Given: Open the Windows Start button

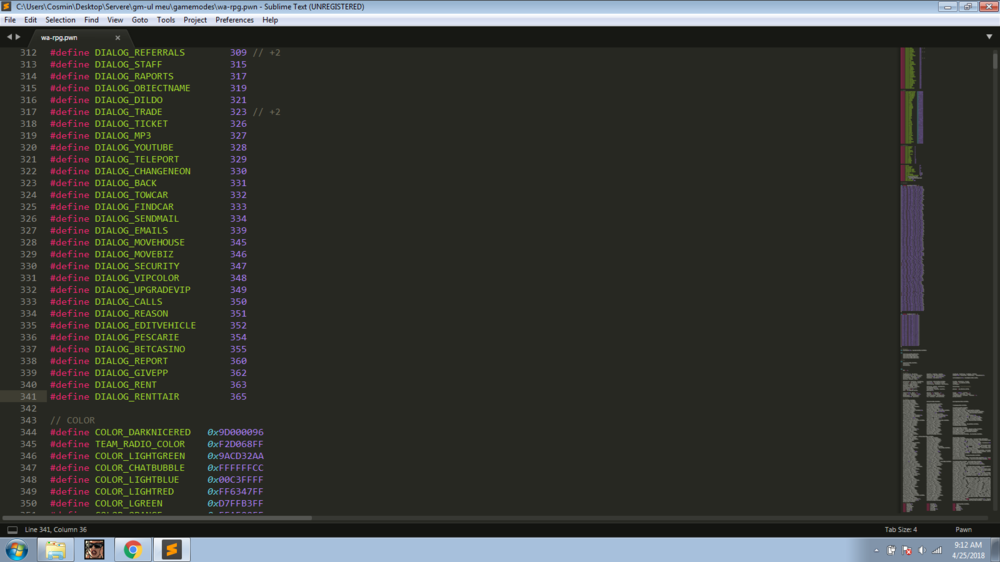Looking at the screenshot, I should (x=17, y=549).
